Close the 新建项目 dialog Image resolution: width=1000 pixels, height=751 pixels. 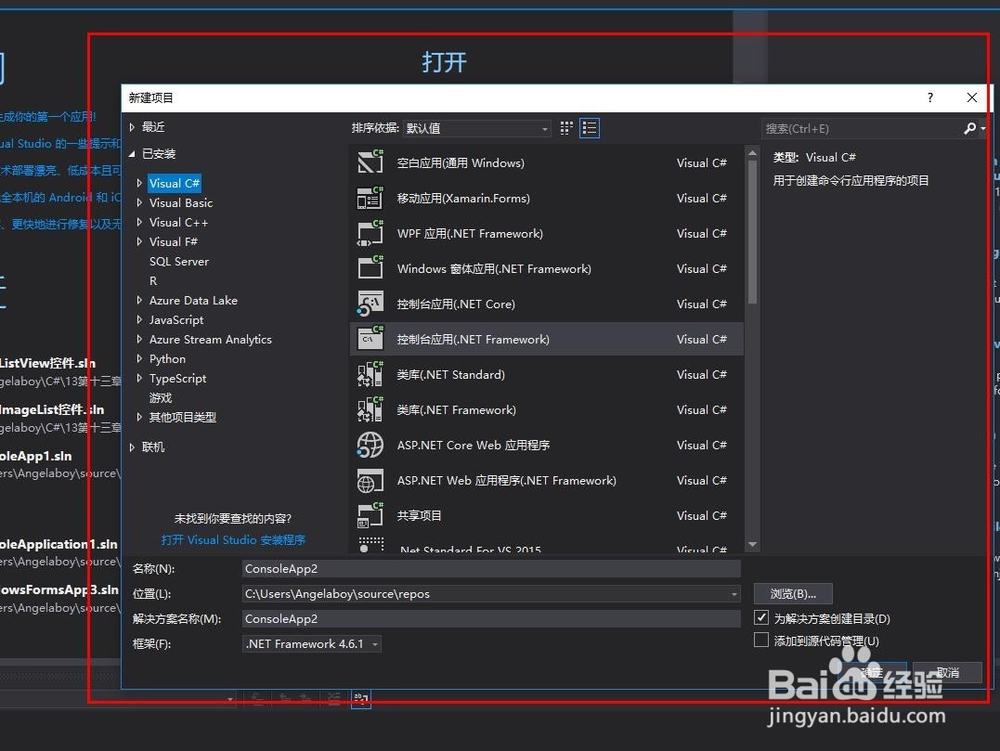pos(971,98)
